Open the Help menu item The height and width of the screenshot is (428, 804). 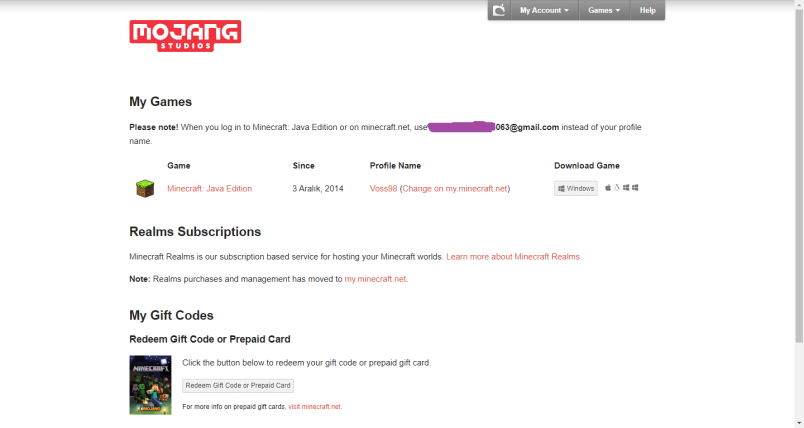[x=648, y=10]
